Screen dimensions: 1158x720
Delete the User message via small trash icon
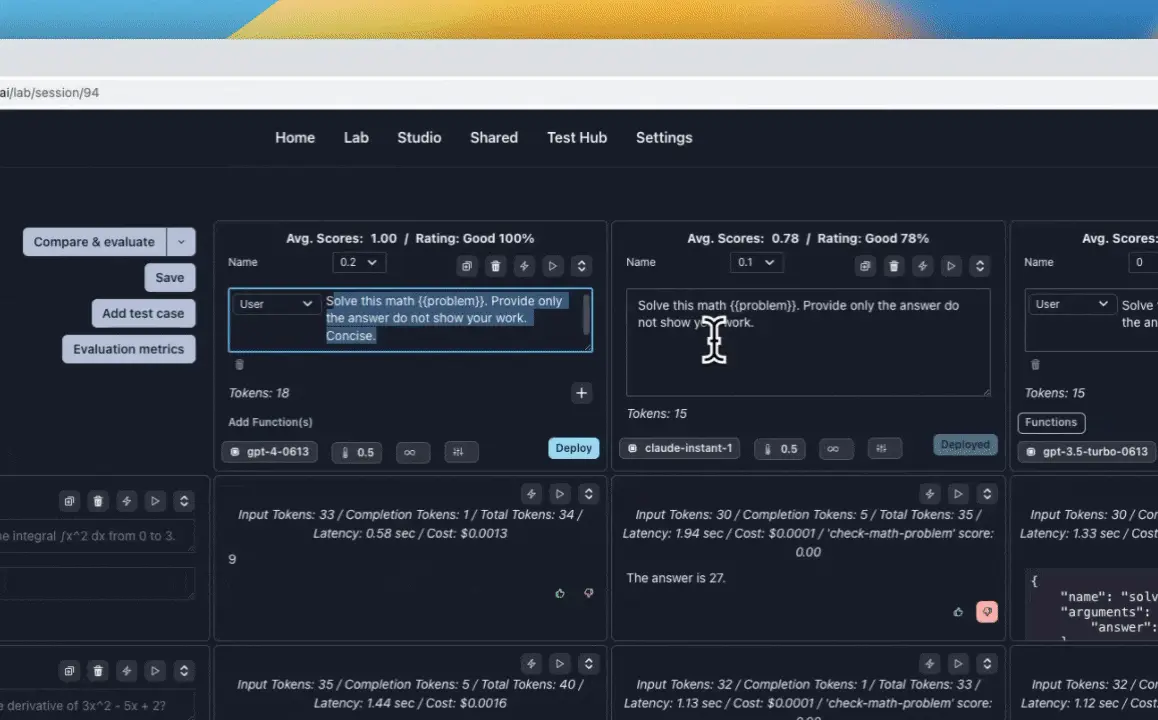tap(239, 365)
